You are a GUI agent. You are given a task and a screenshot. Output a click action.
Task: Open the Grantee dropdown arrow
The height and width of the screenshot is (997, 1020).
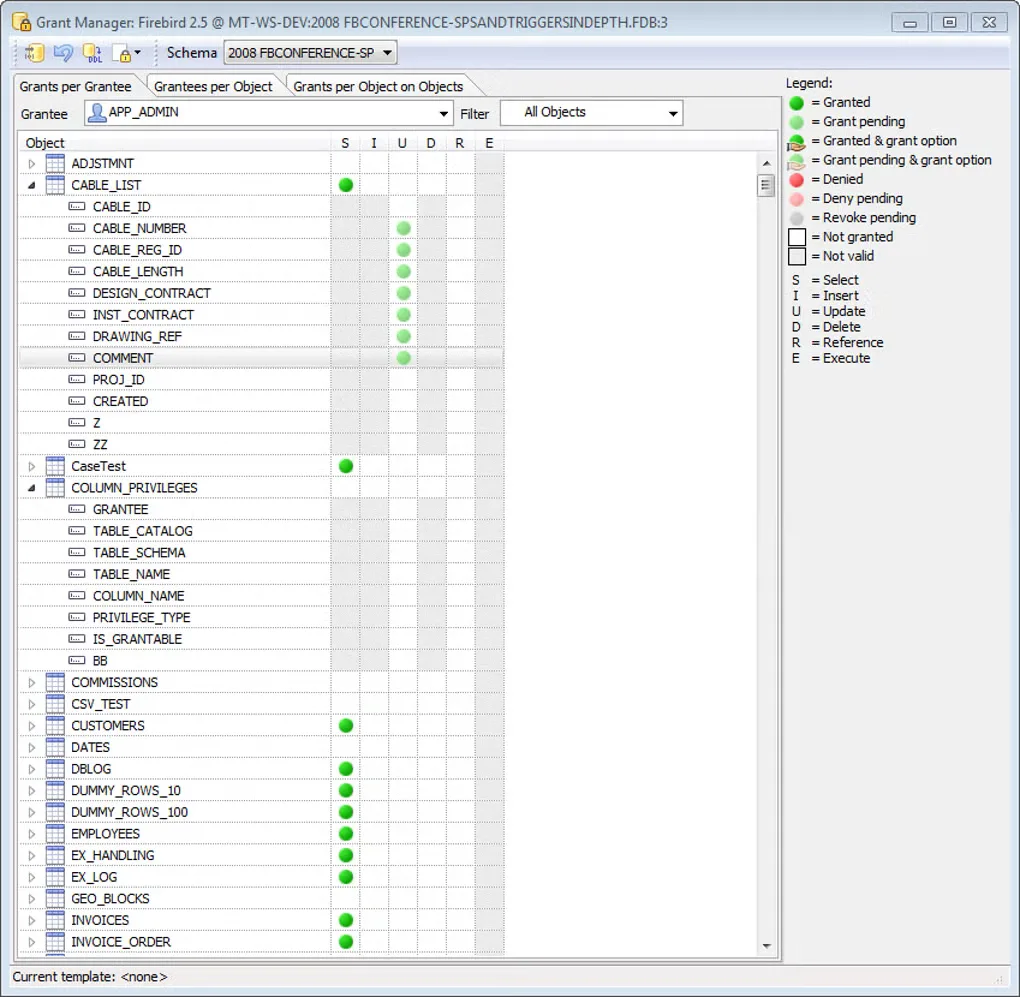pos(444,113)
